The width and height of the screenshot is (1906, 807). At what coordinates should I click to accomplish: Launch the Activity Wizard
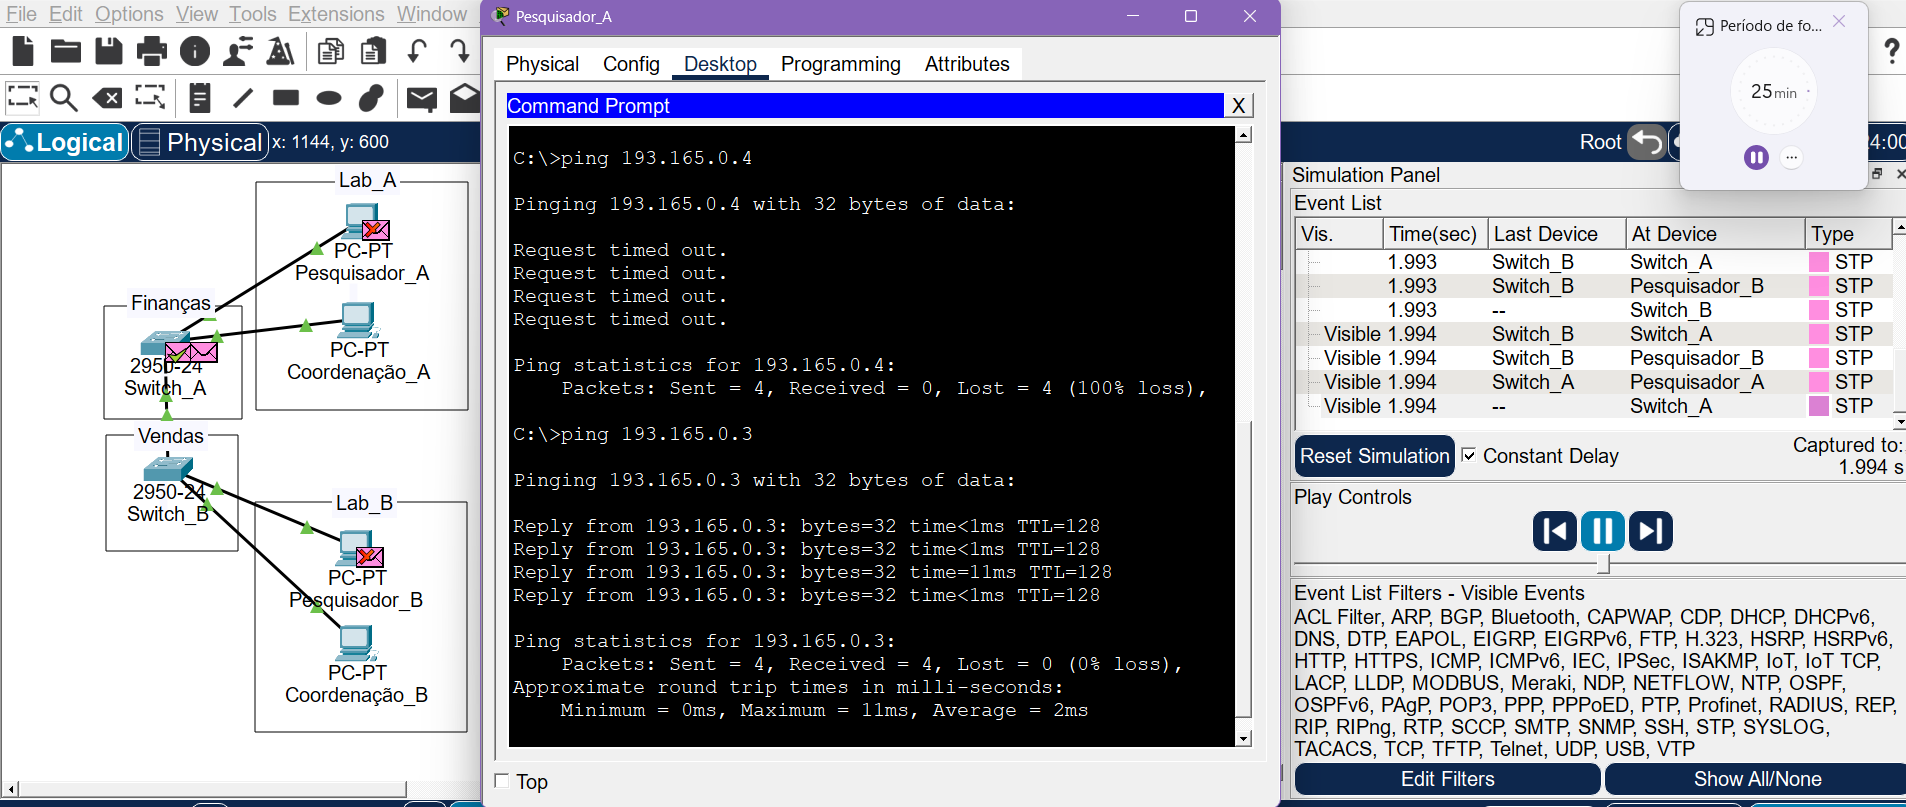pyautogui.click(x=281, y=50)
